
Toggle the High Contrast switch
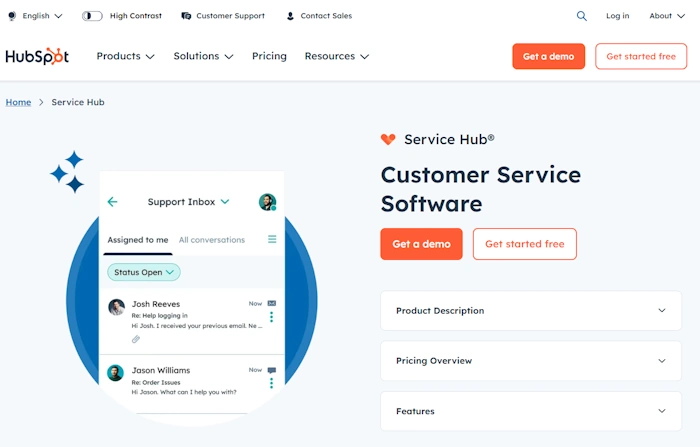pos(92,16)
